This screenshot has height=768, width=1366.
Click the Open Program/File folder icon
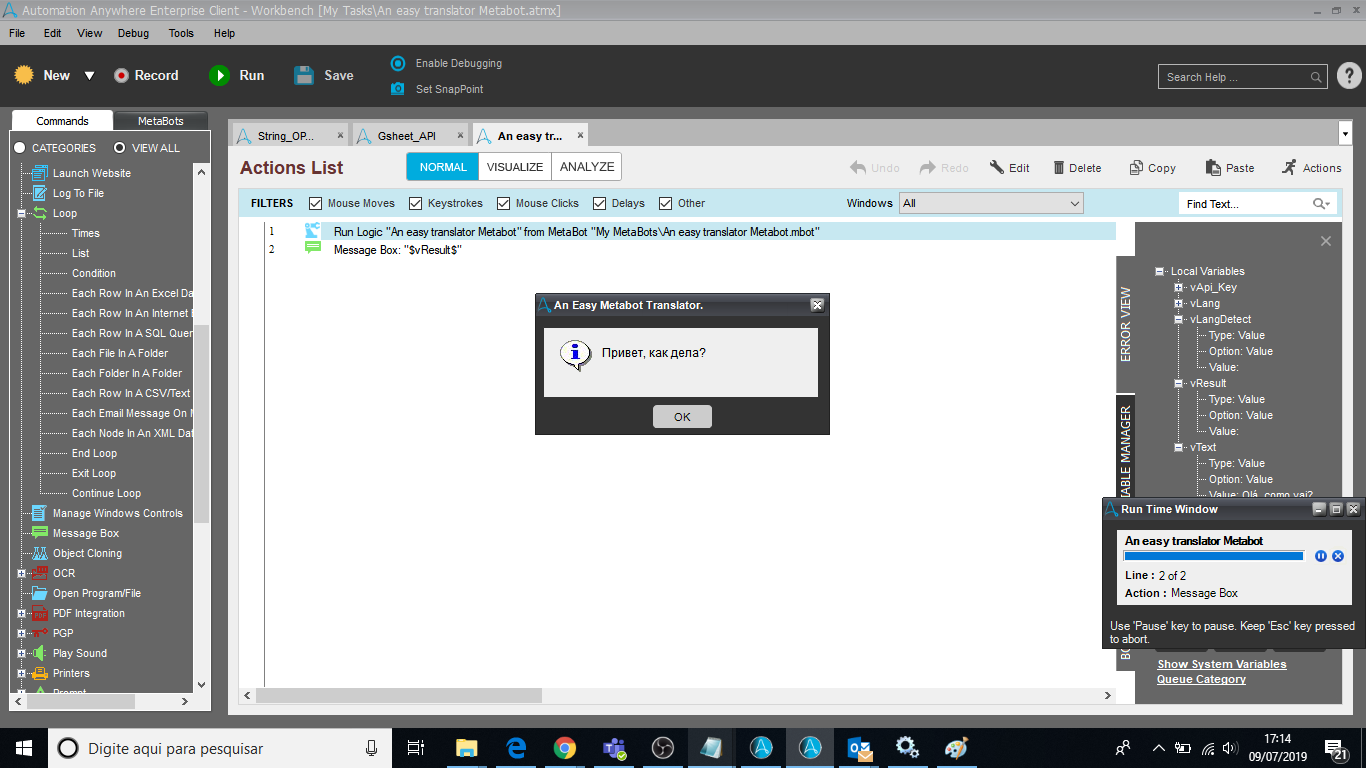click(40, 593)
